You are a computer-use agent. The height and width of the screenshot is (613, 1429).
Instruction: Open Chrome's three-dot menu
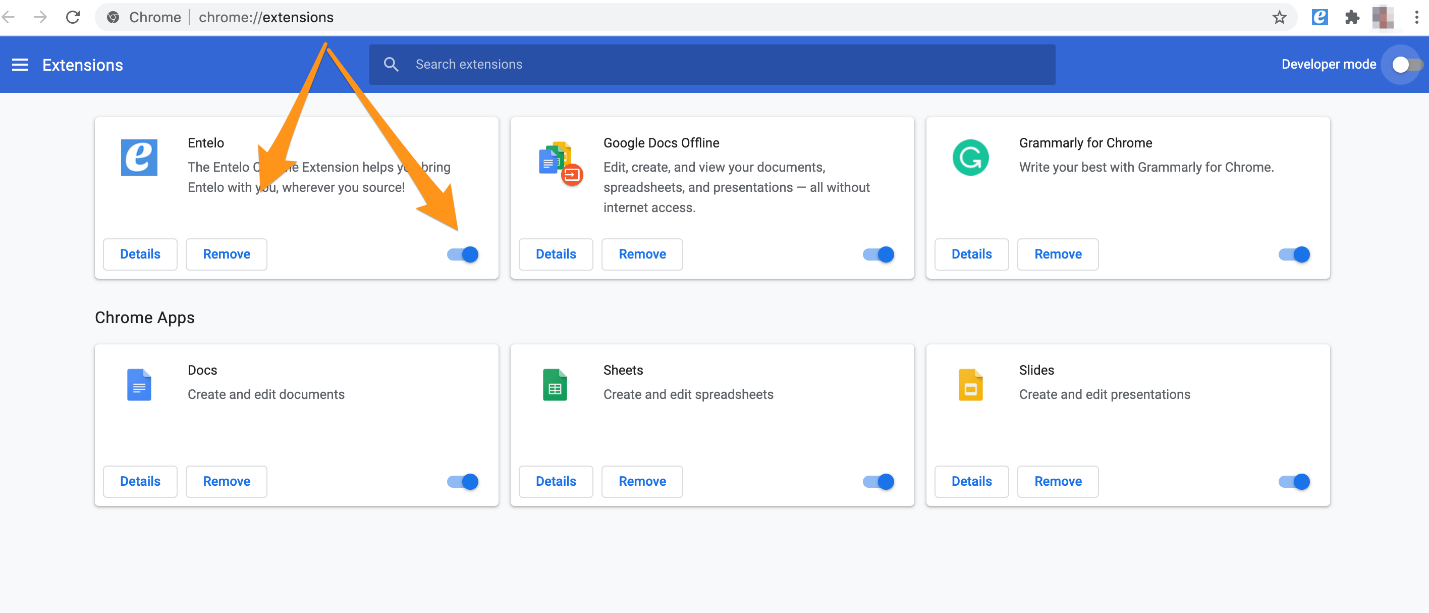click(1417, 17)
